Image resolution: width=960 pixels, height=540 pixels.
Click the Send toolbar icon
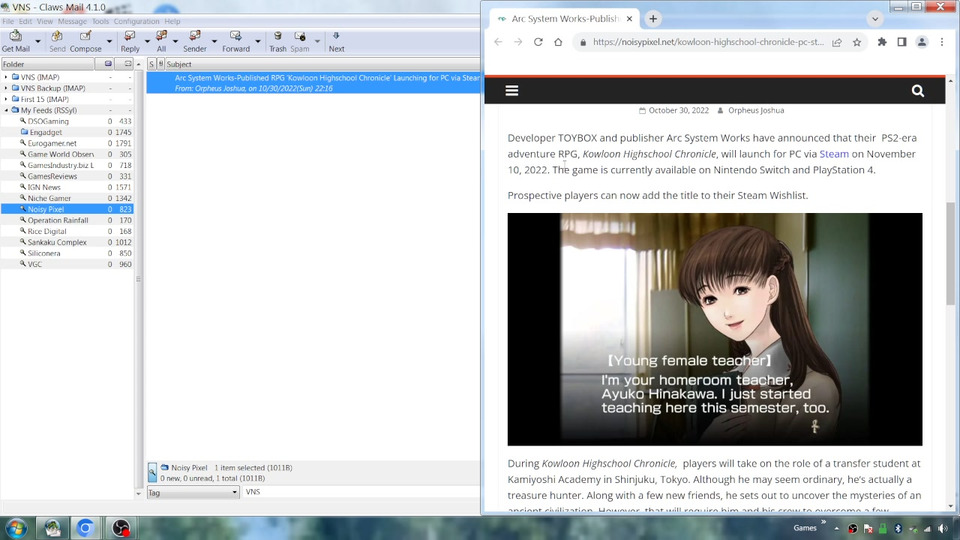57,41
